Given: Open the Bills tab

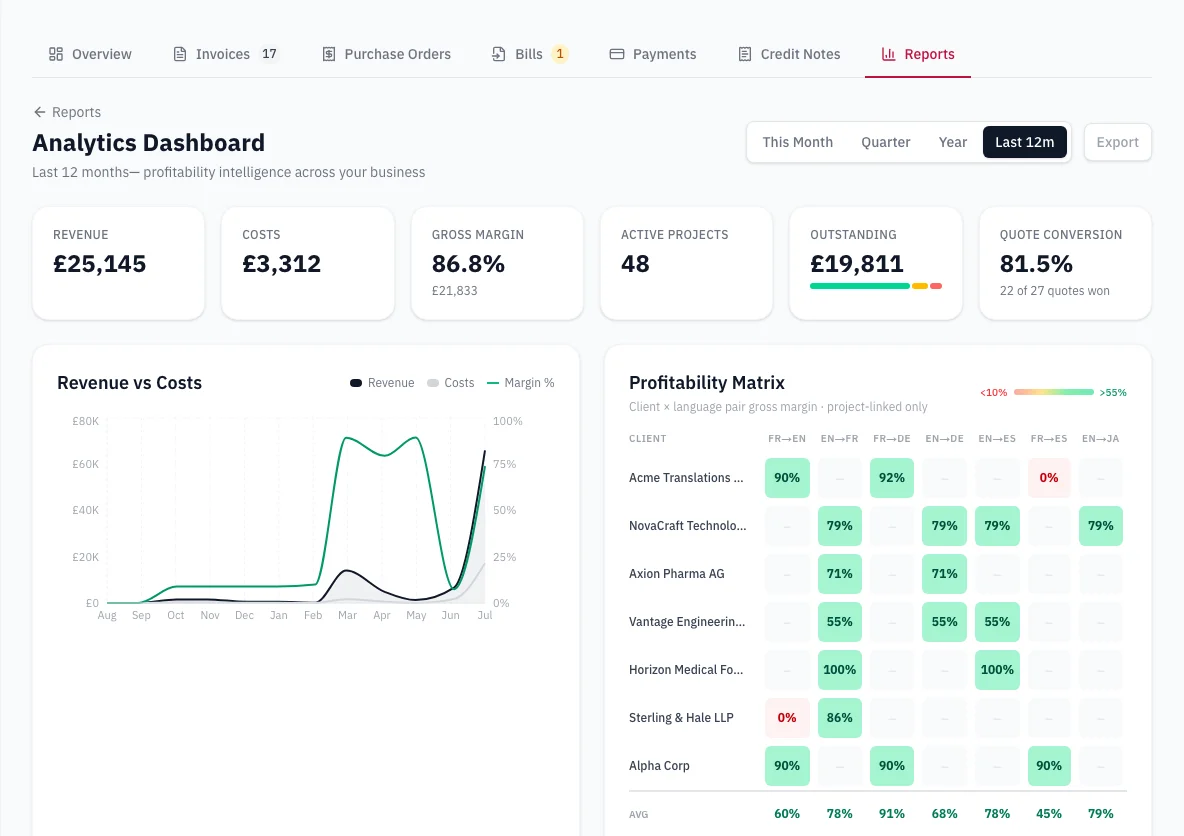Looking at the screenshot, I should click(x=530, y=54).
